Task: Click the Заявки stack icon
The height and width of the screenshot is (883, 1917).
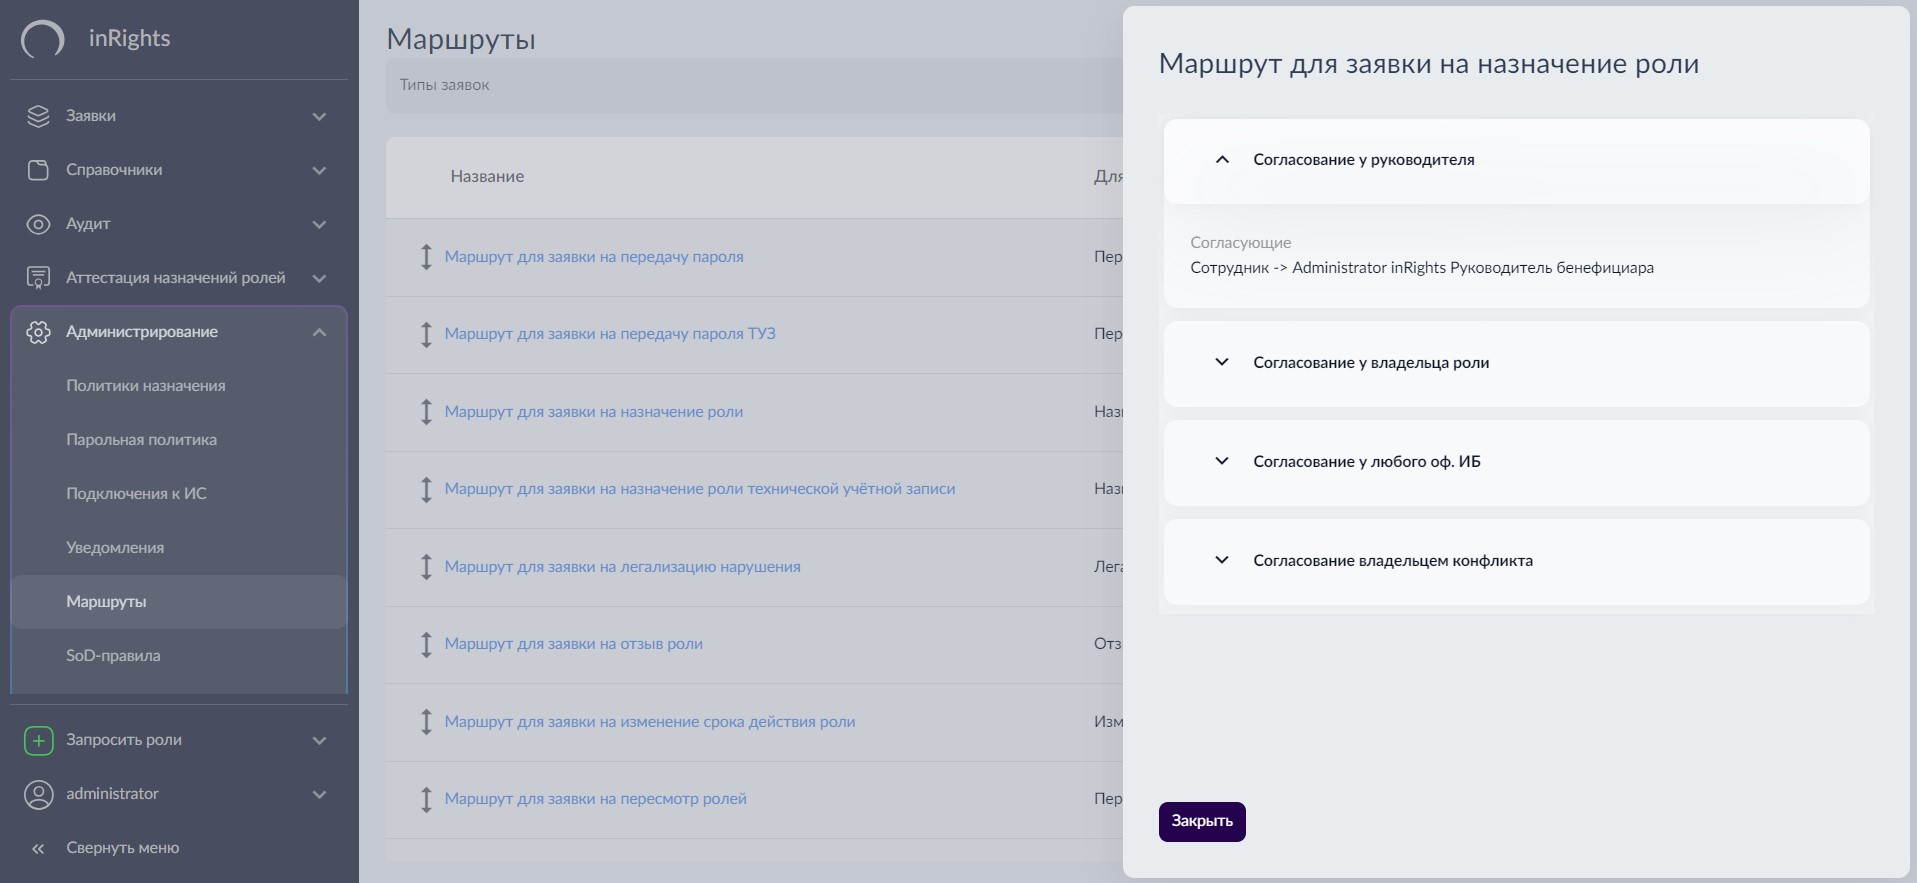Action: click(38, 116)
